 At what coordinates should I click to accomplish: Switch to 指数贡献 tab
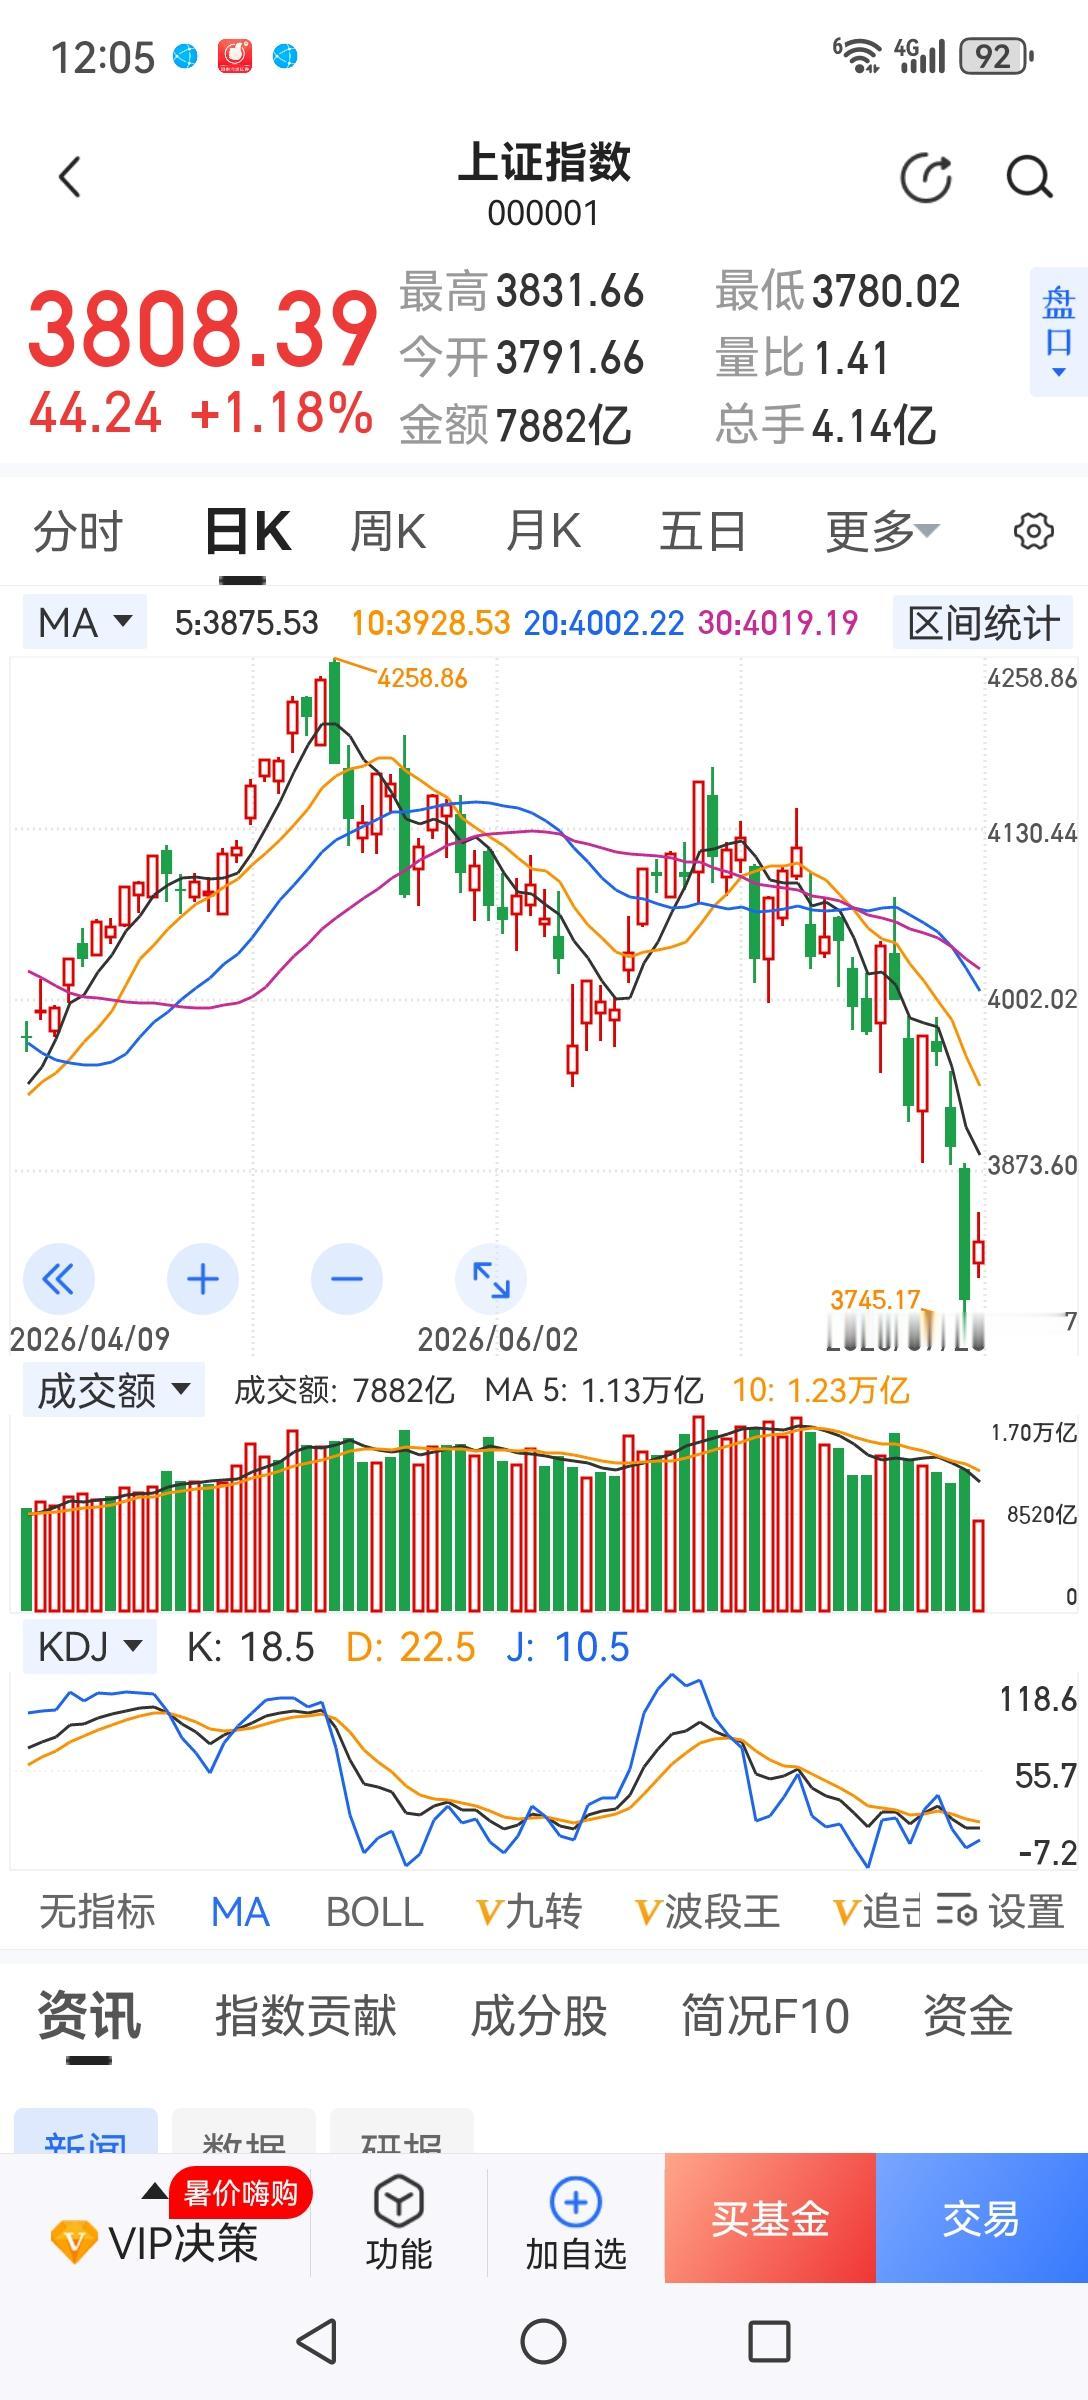(306, 2015)
